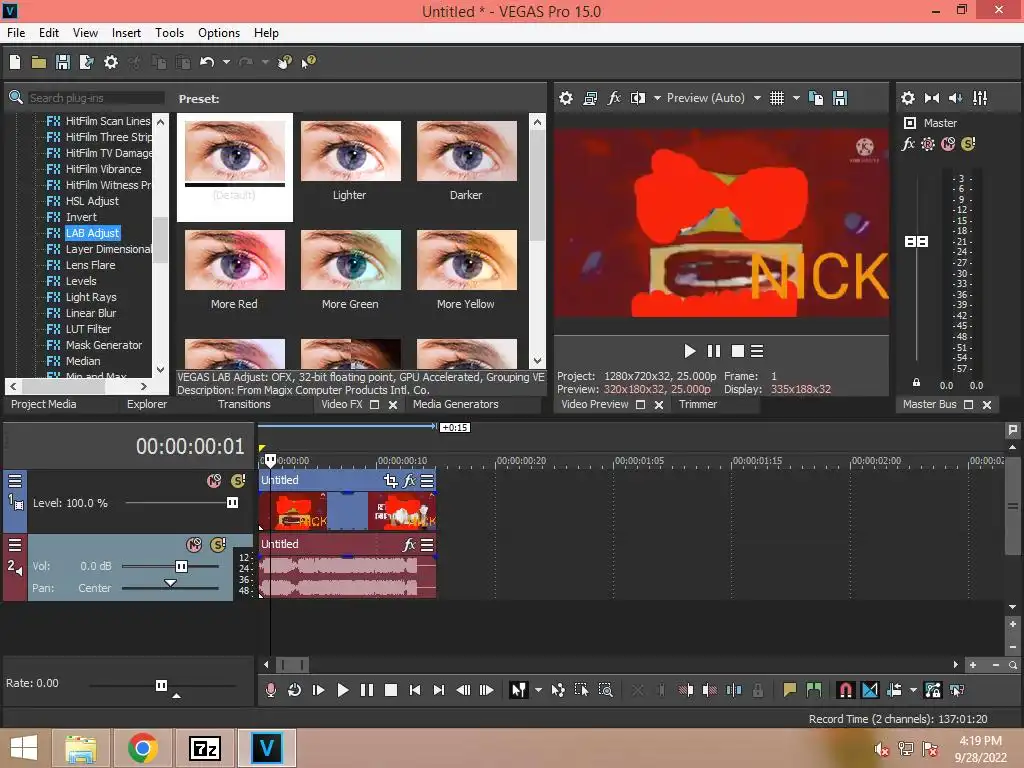Image resolution: width=1024 pixels, height=768 pixels.
Task: Open the Options menu
Action: point(219,33)
